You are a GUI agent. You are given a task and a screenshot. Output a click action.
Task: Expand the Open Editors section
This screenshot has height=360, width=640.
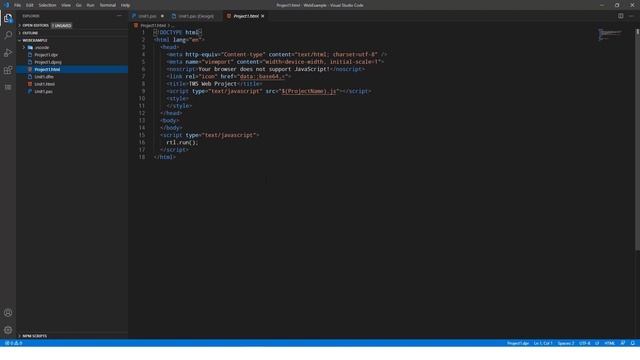(19, 25)
